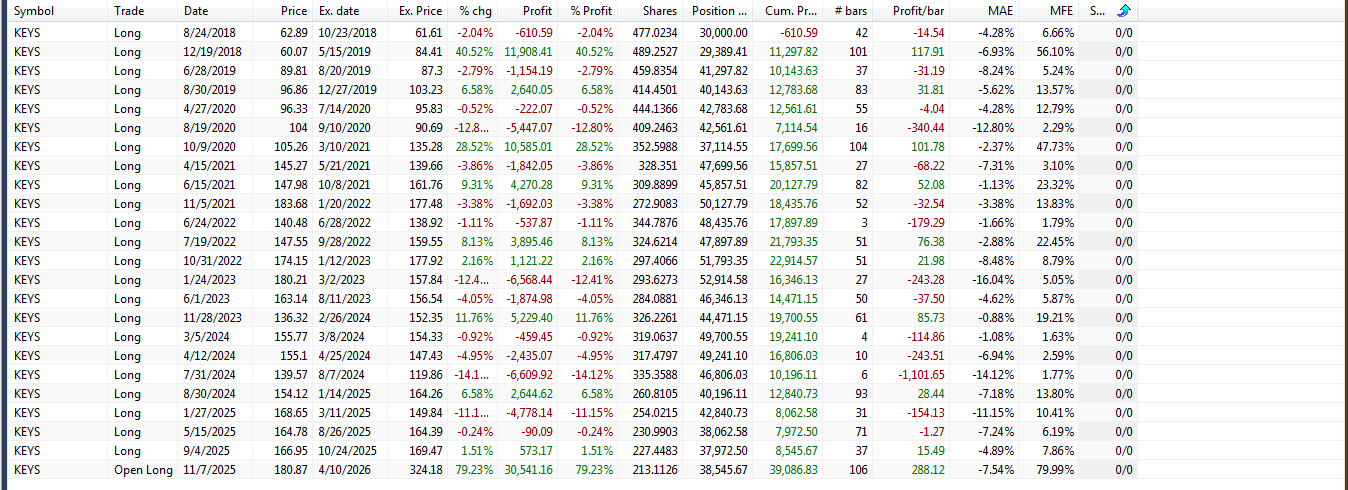
Task: Select the trade entered 8/24/2018
Action: [202, 33]
